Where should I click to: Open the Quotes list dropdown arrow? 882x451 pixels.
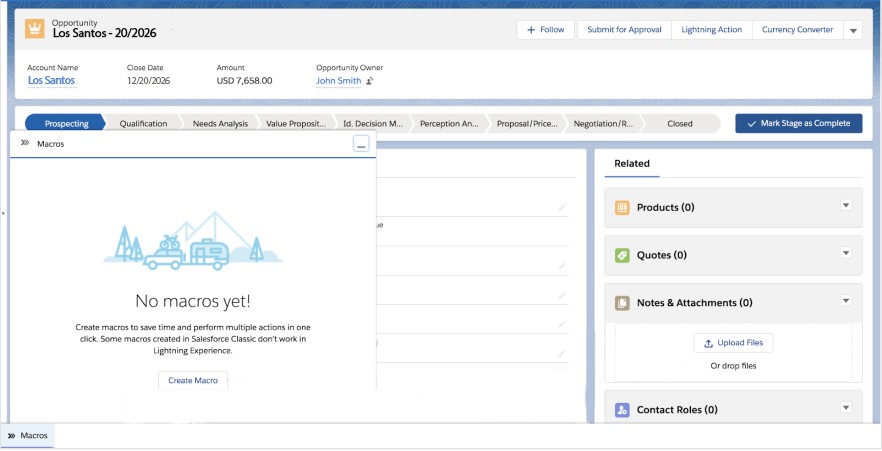pos(846,253)
